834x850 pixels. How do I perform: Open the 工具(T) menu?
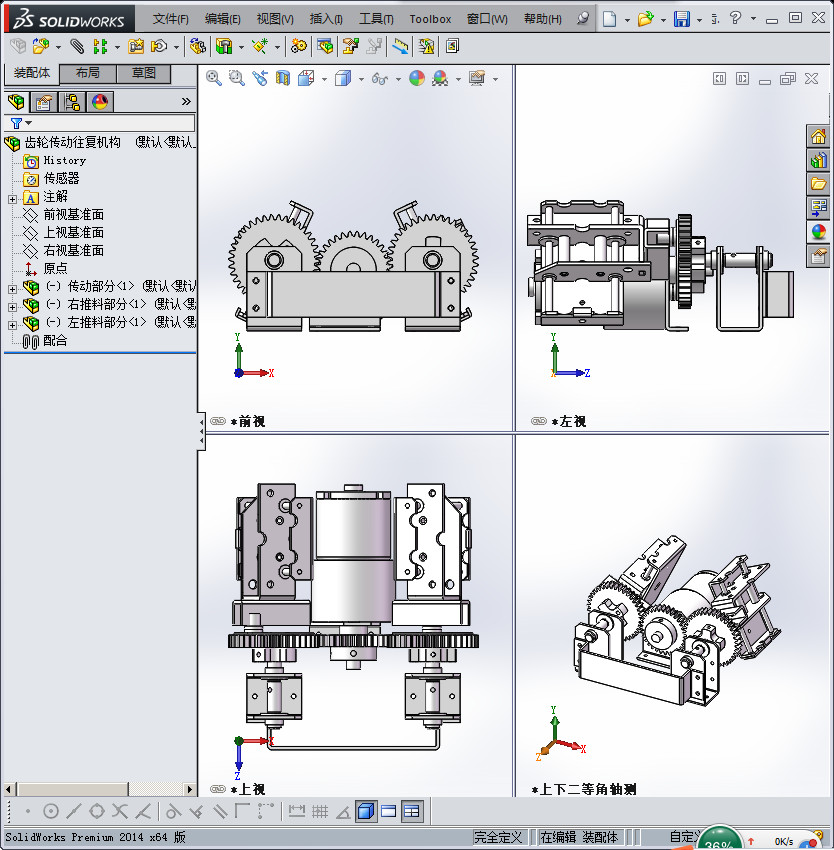[376, 19]
